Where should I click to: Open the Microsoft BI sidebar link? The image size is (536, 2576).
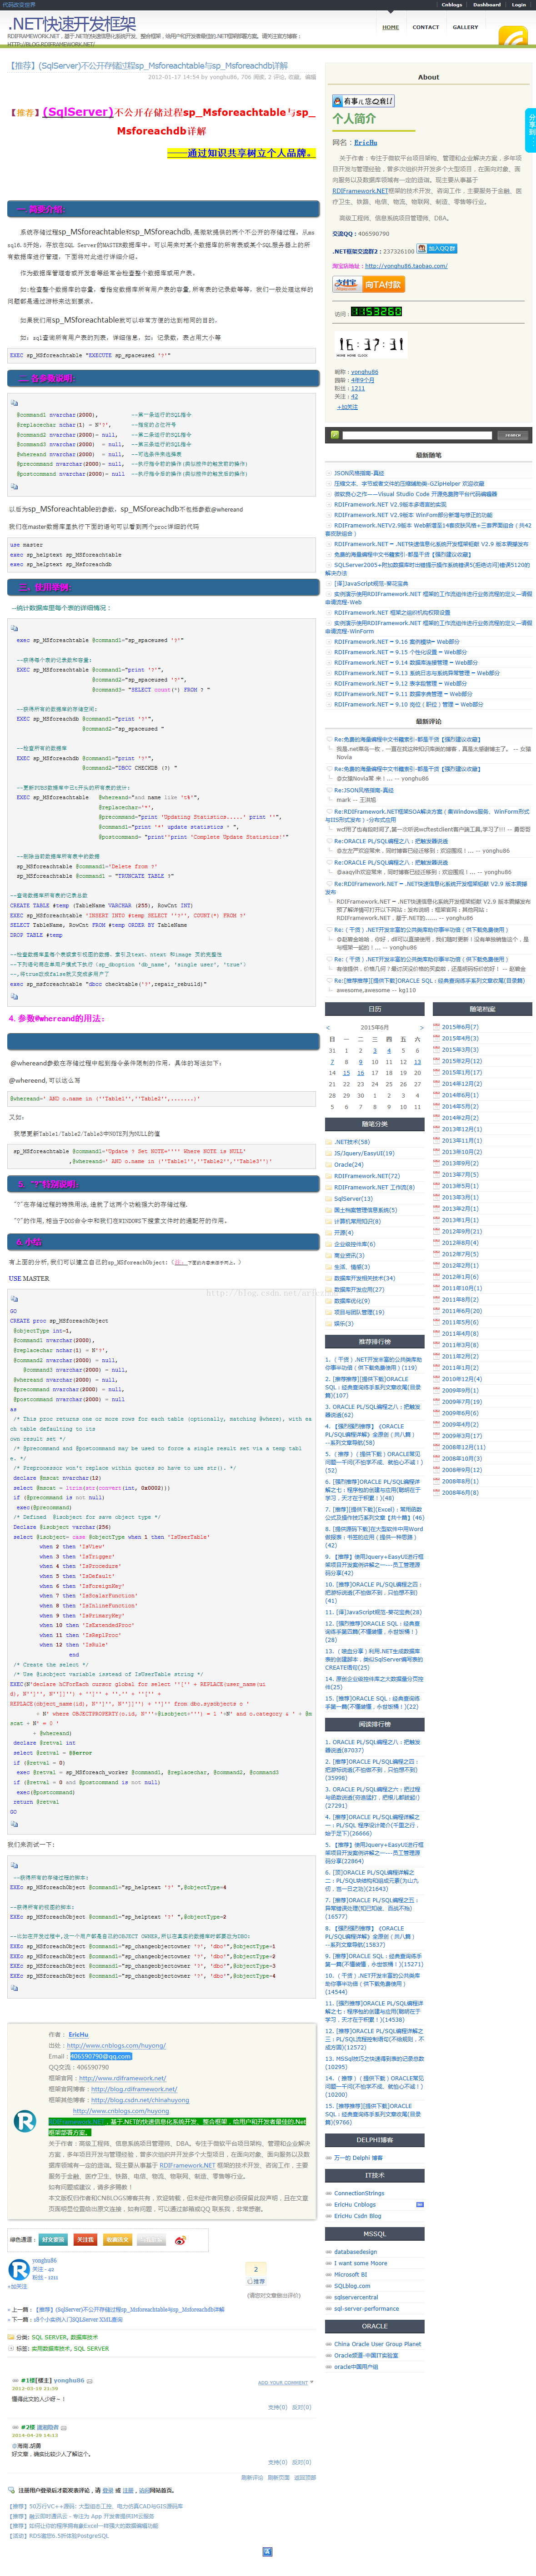[350, 2275]
